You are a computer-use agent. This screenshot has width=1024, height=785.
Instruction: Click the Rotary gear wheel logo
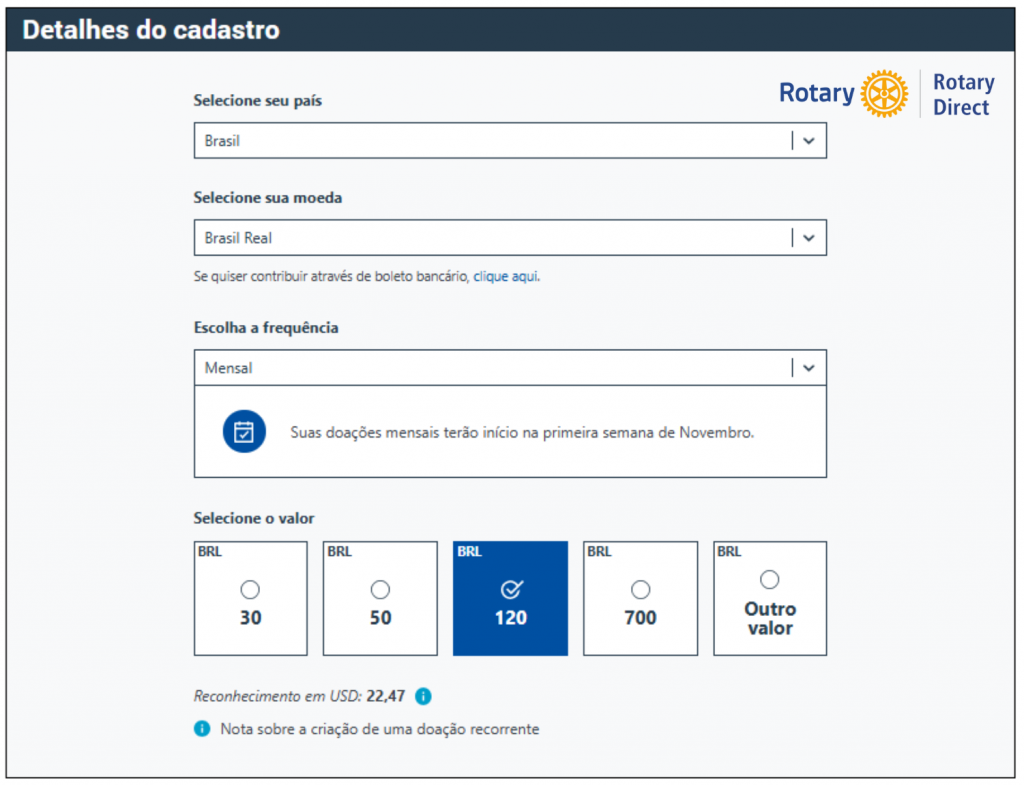[884, 94]
